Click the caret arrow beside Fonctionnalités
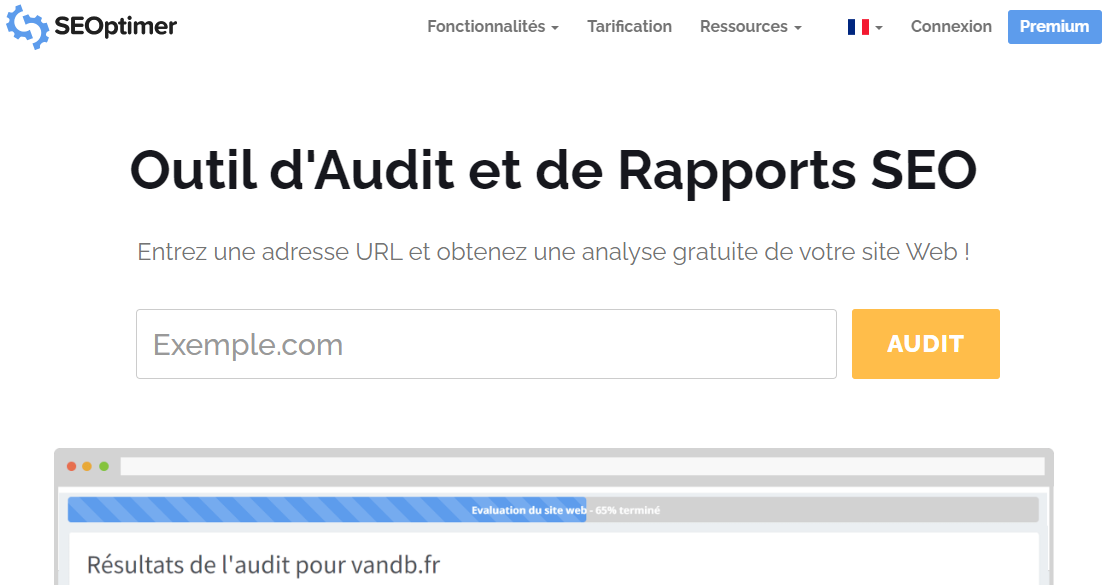1110x585 pixels. coord(555,28)
